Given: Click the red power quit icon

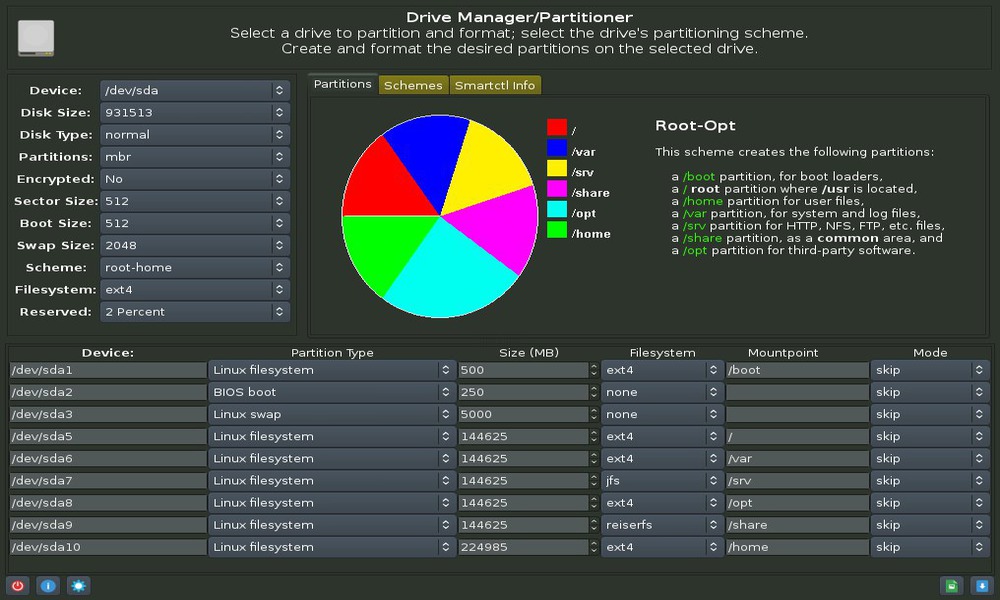Looking at the screenshot, I should [x=17, y=585].
